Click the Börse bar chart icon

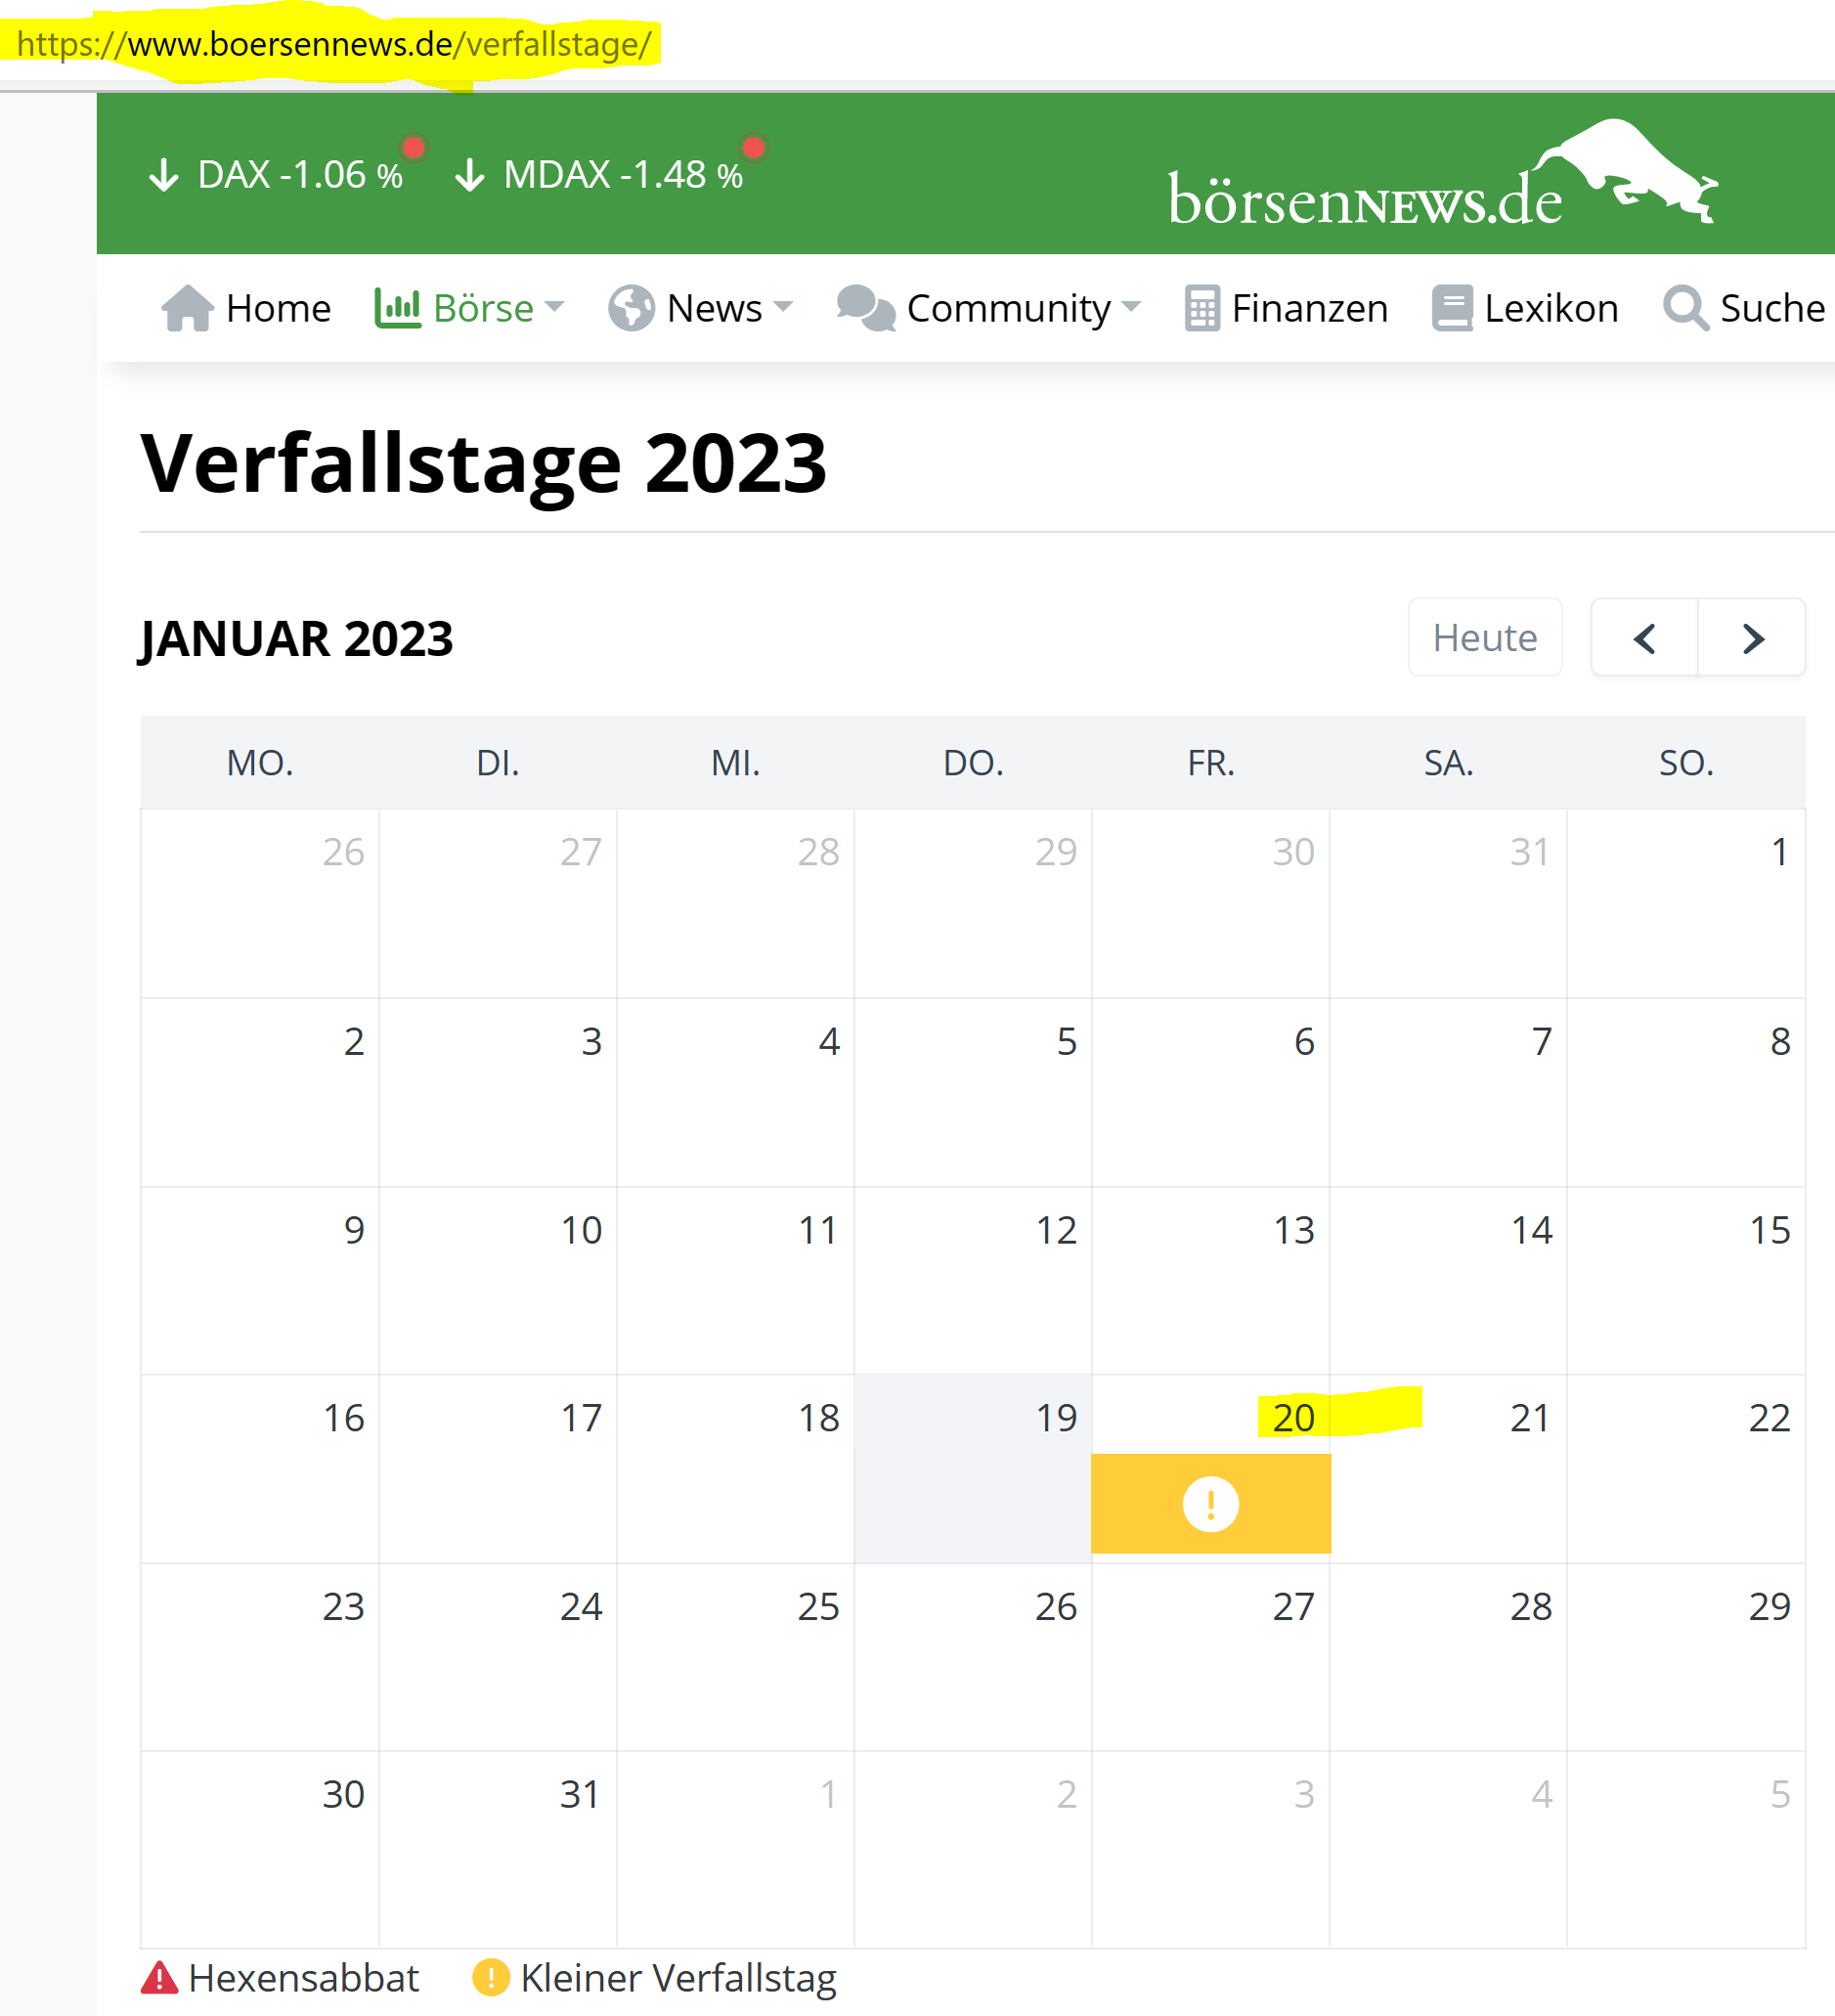point(398,308)
